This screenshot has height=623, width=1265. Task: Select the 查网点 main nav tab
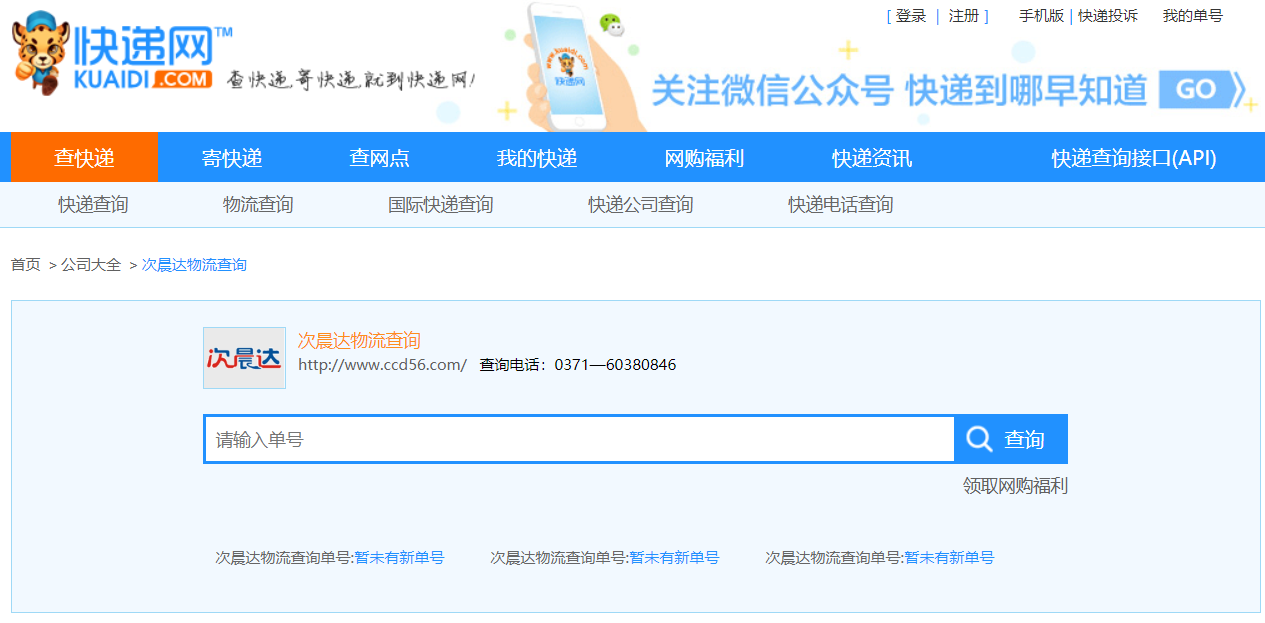point(379,157)
